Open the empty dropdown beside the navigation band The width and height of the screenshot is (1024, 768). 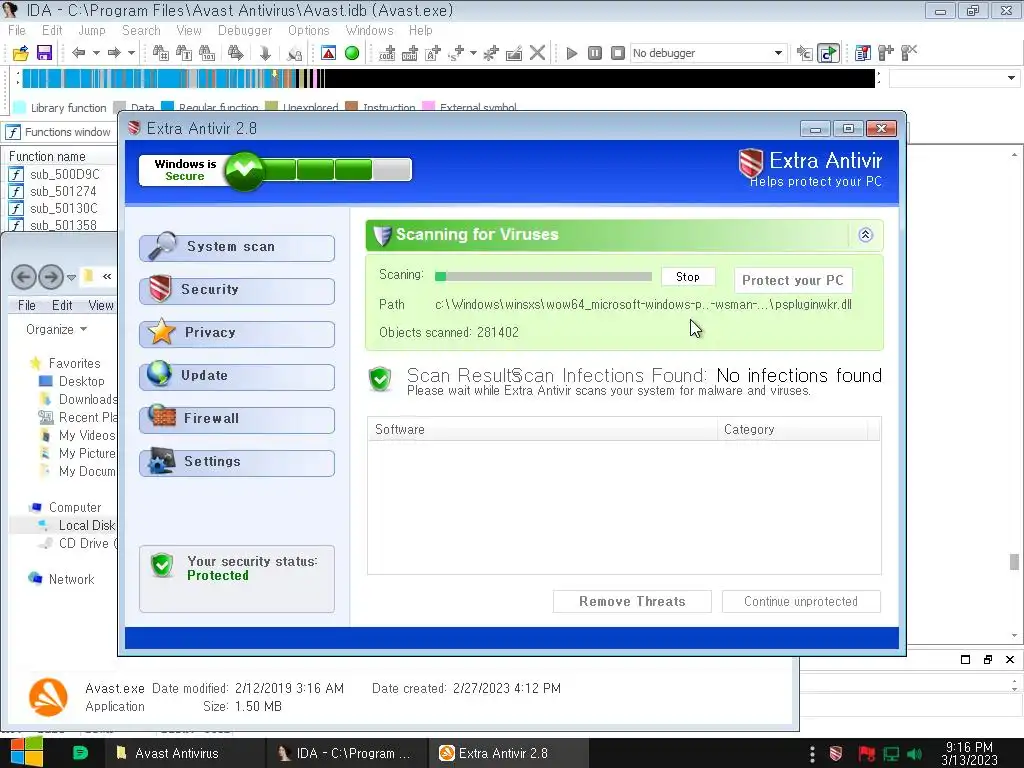(953, 78)
